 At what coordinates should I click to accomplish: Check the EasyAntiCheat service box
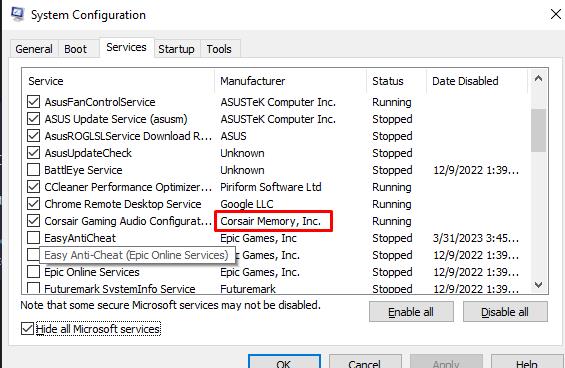pos(34,238)
